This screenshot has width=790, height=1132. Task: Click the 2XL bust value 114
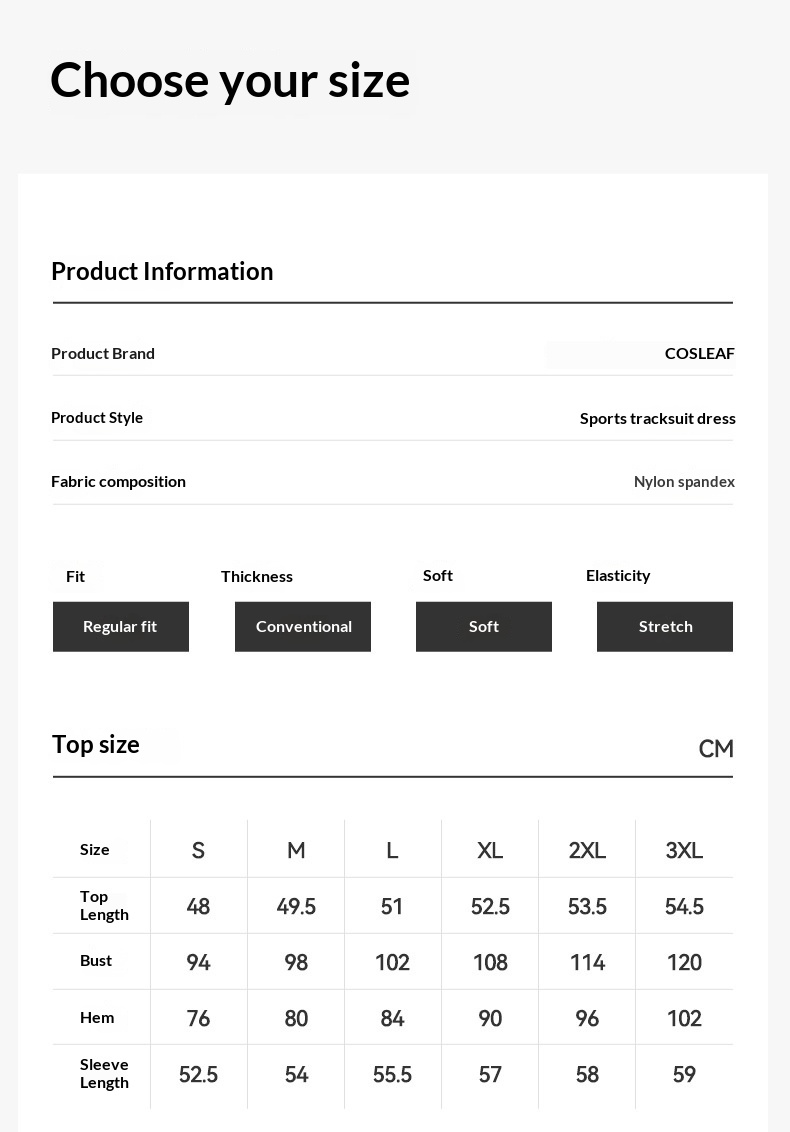(587, 962)
